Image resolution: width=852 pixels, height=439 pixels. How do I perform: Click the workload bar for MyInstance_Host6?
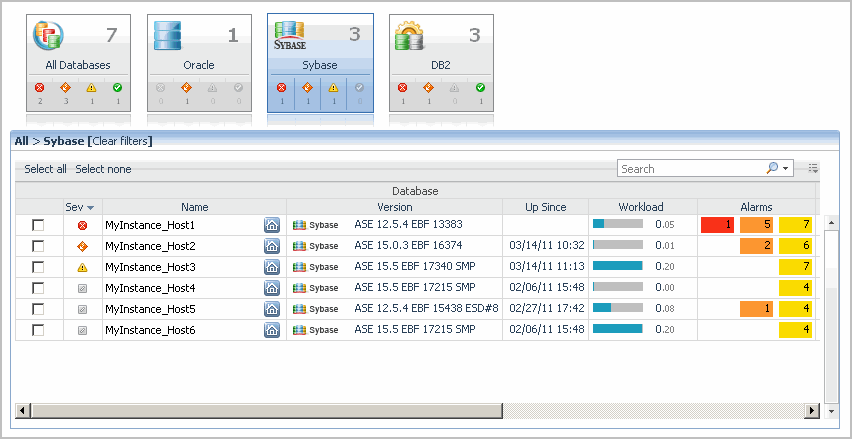click(x=618, y=329)
